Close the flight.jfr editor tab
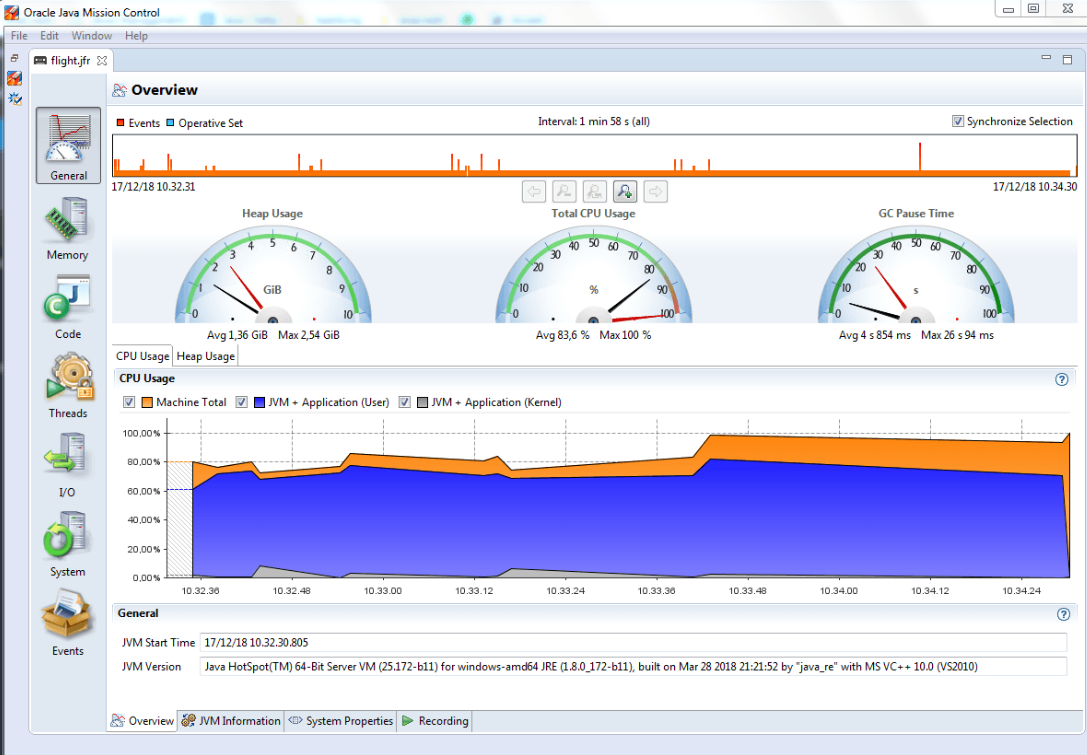The image size is (1087, 755). coord(102,60)
